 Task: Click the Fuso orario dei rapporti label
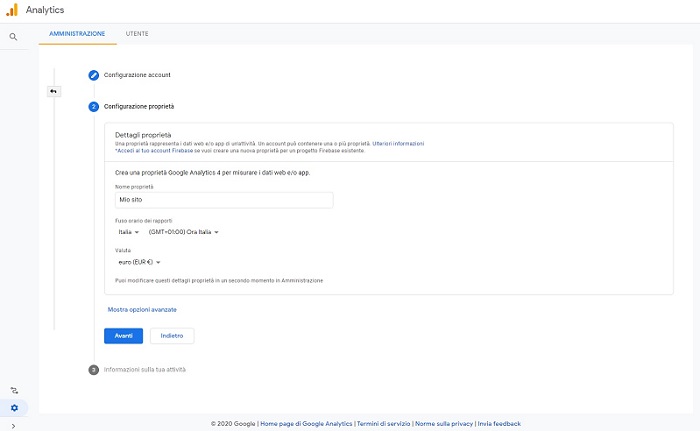pos(143,221)
